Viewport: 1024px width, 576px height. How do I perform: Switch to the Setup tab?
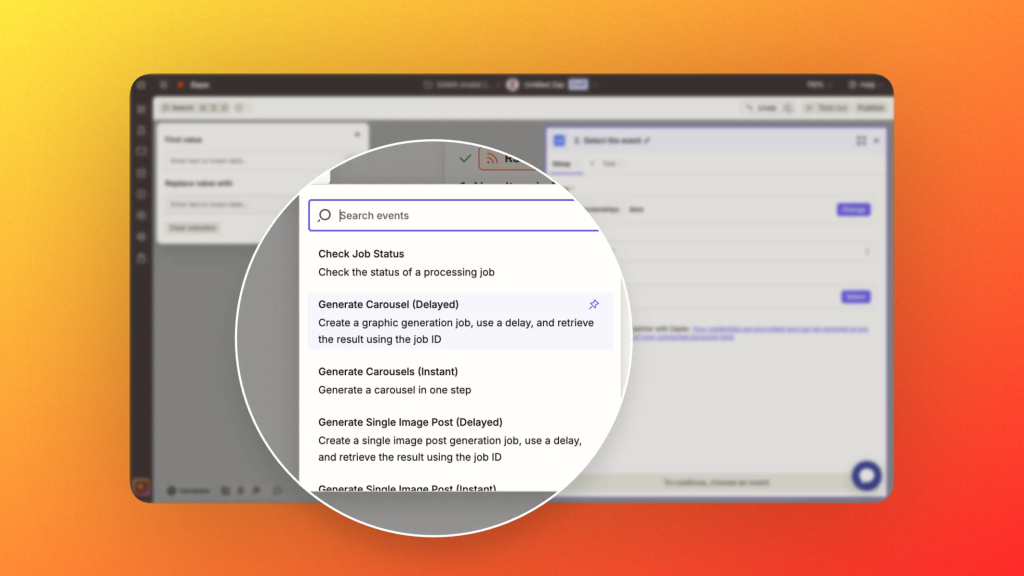[562, 163]
